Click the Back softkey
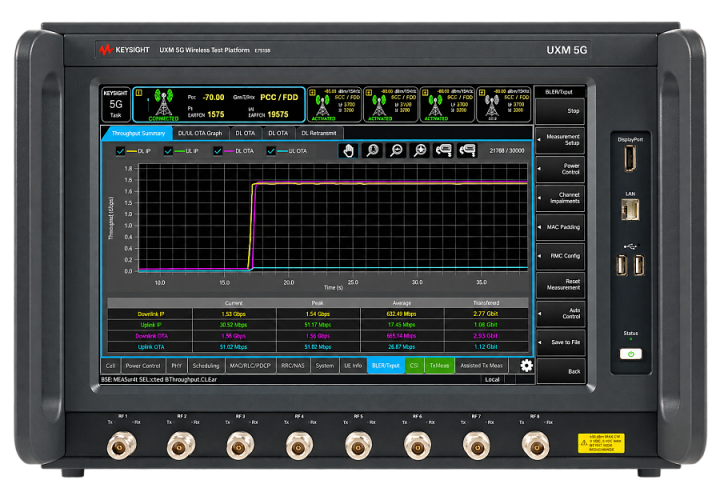Viewport: 720px width, 480px height. click(x=560, y=371)
